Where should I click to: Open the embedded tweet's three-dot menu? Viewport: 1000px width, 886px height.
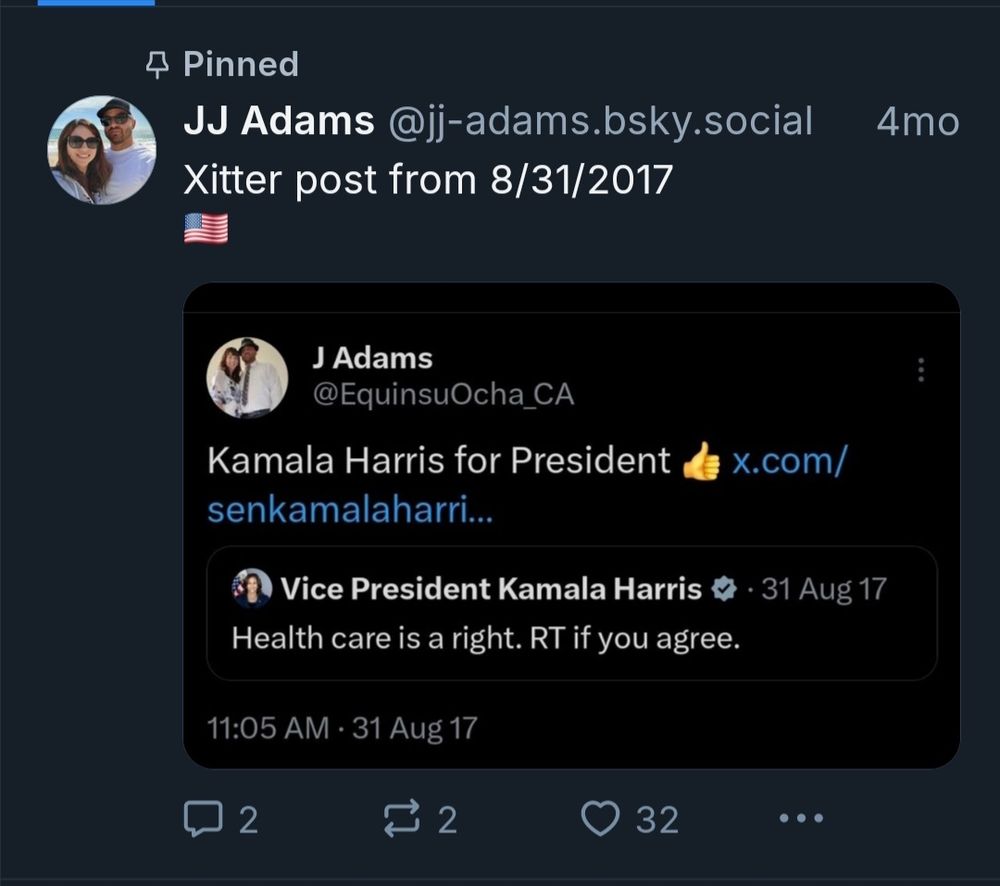(x=919, y=370)
